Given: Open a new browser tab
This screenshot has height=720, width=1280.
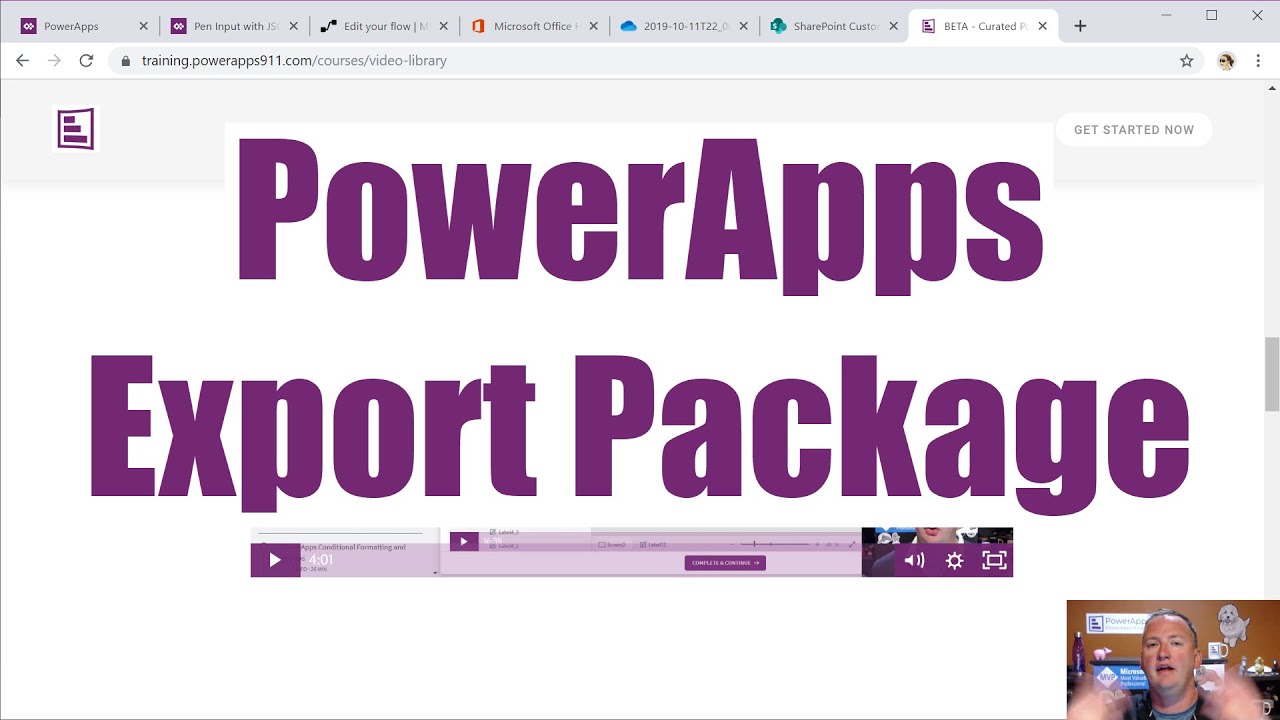Looking at the screenshot, I should [1080, 26].
